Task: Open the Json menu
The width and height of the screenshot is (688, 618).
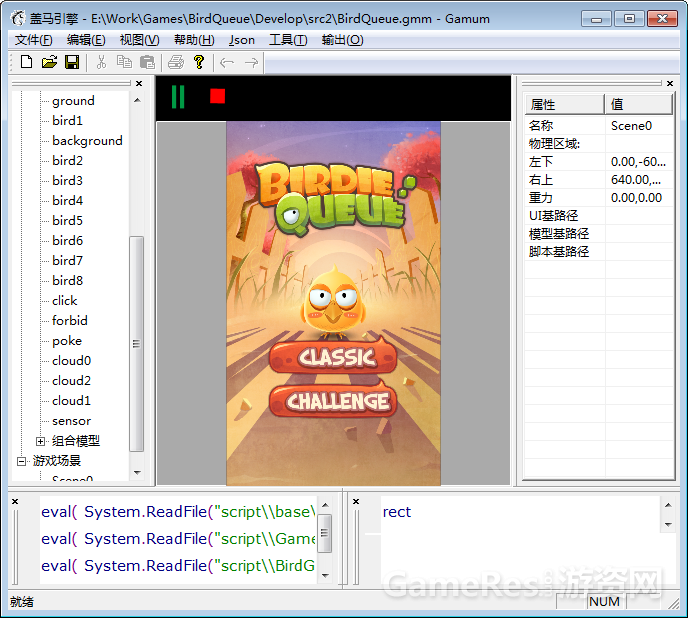Action: point(242,40)
